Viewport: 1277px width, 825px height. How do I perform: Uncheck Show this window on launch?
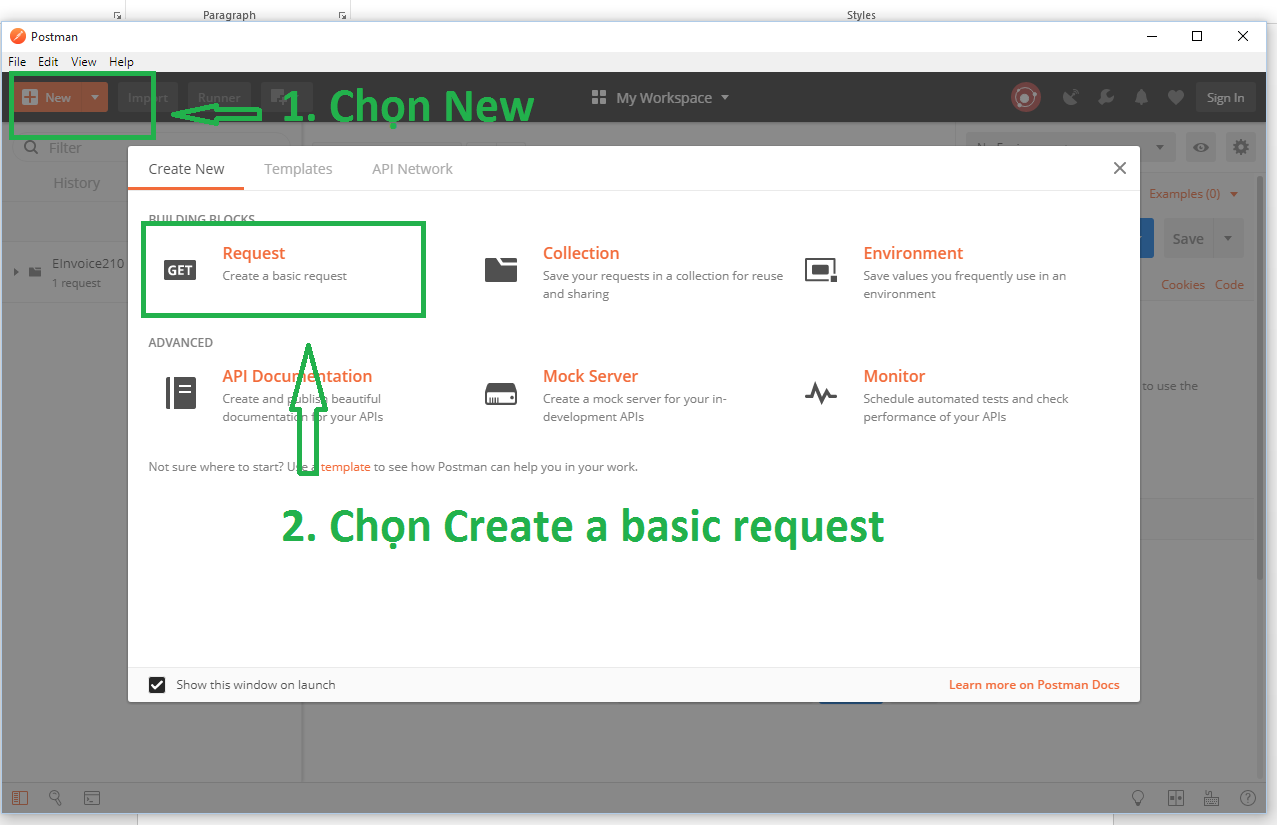[x=157, y=685]
